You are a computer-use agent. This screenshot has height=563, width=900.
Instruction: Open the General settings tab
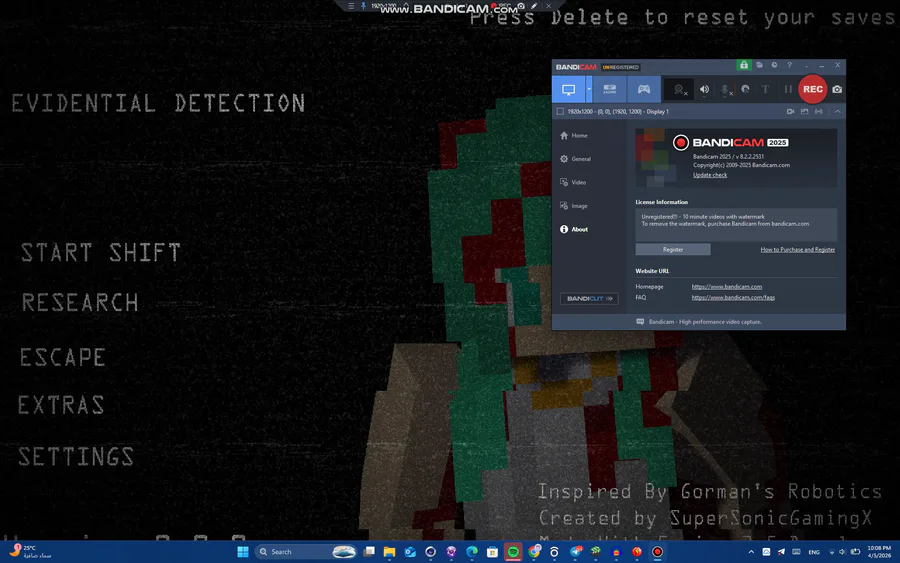pos(576,159)
